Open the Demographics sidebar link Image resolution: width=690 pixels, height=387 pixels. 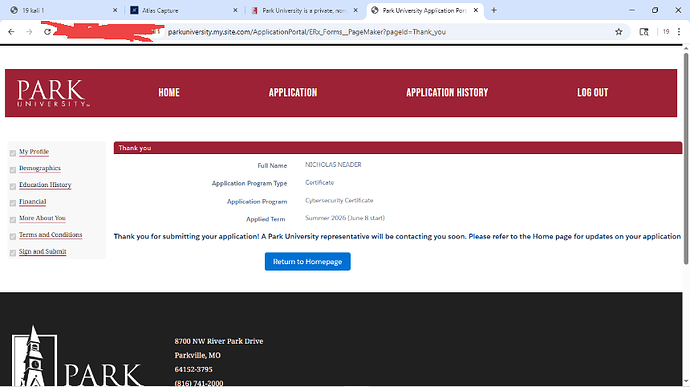coord(40,168)
